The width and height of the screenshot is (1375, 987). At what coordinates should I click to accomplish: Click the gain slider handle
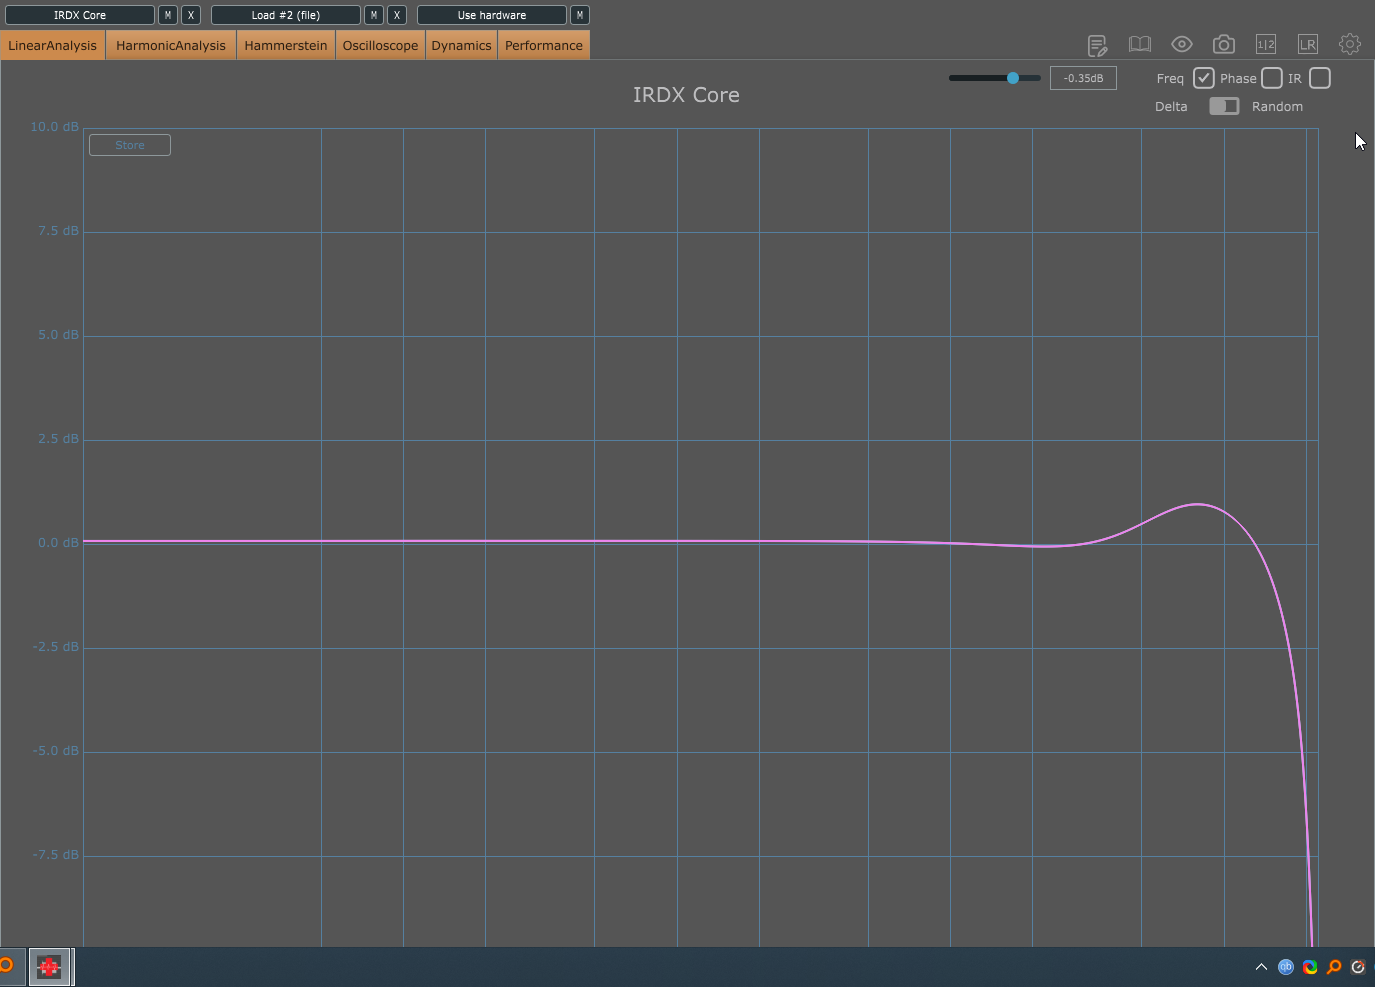point(1013,77)
